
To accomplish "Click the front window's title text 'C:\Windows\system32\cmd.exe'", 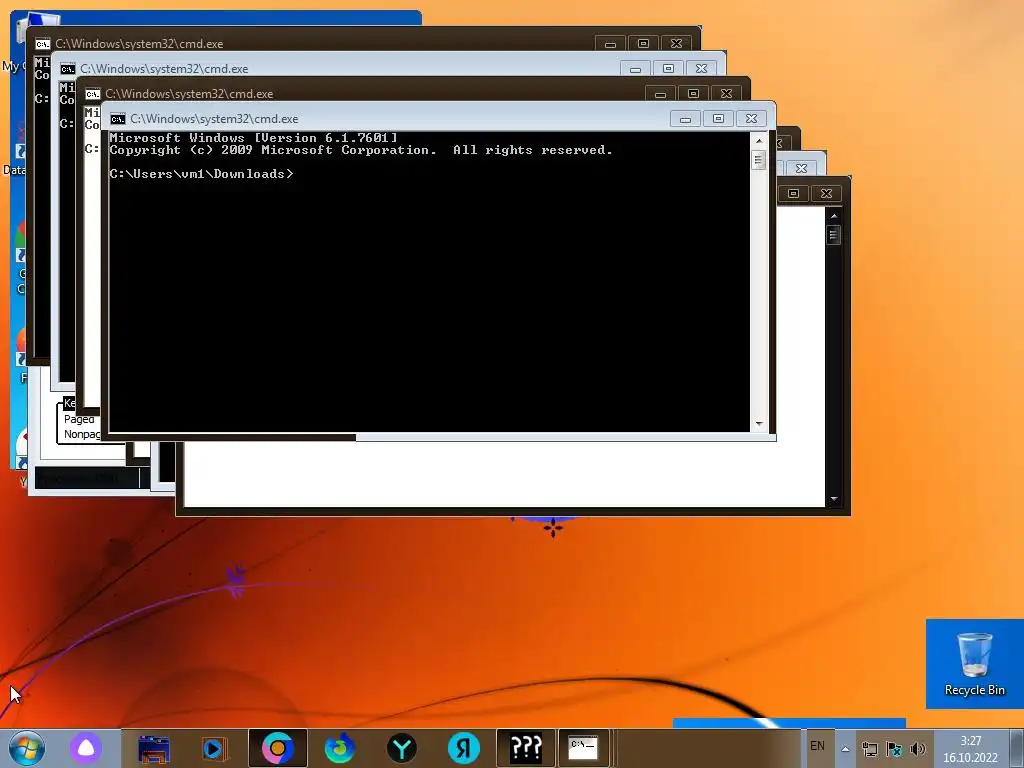I will coord(214,119).
